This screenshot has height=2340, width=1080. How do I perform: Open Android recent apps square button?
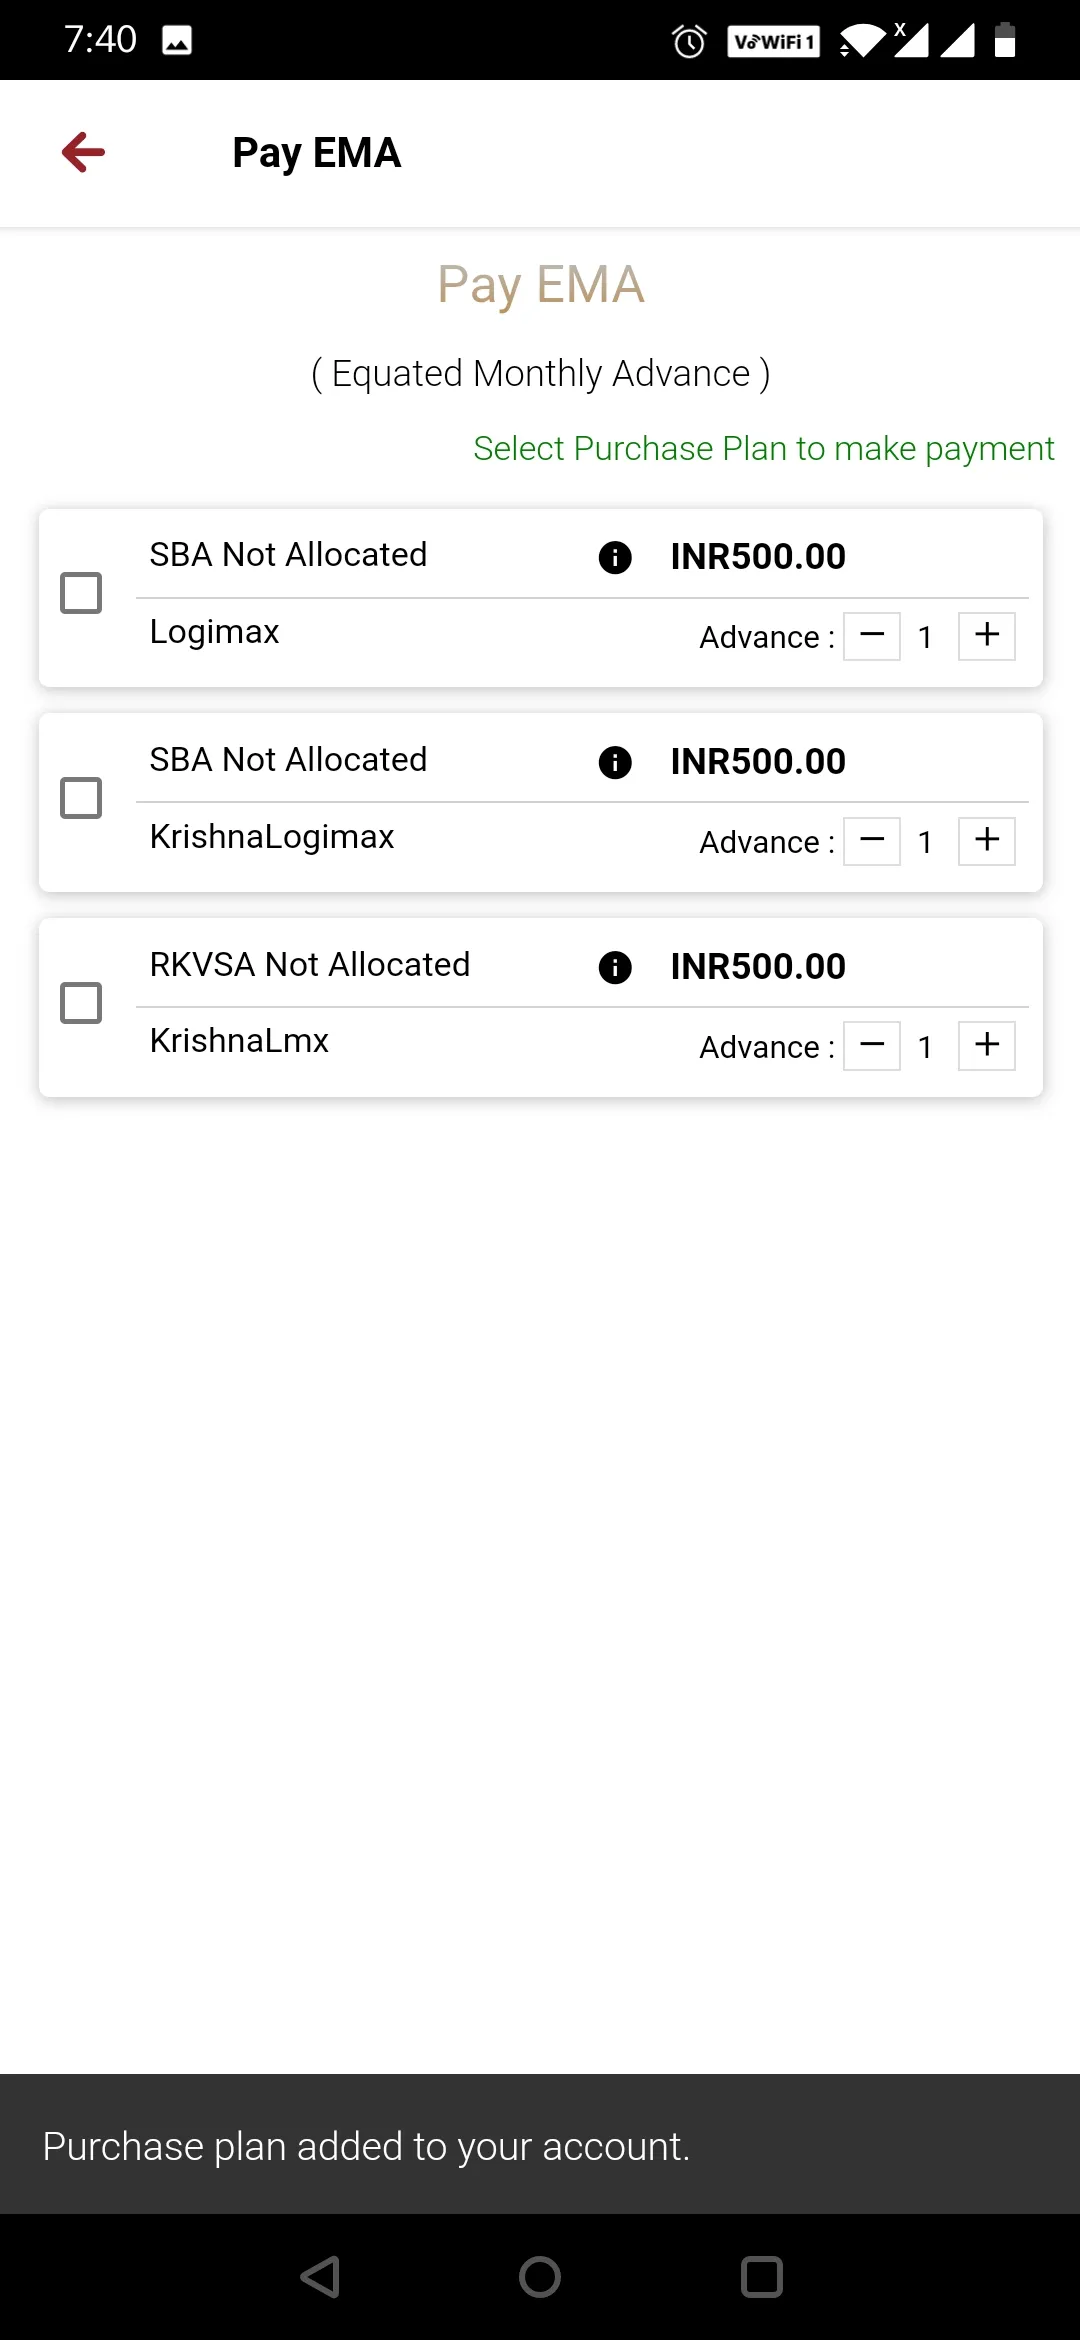pos(761,2277)
